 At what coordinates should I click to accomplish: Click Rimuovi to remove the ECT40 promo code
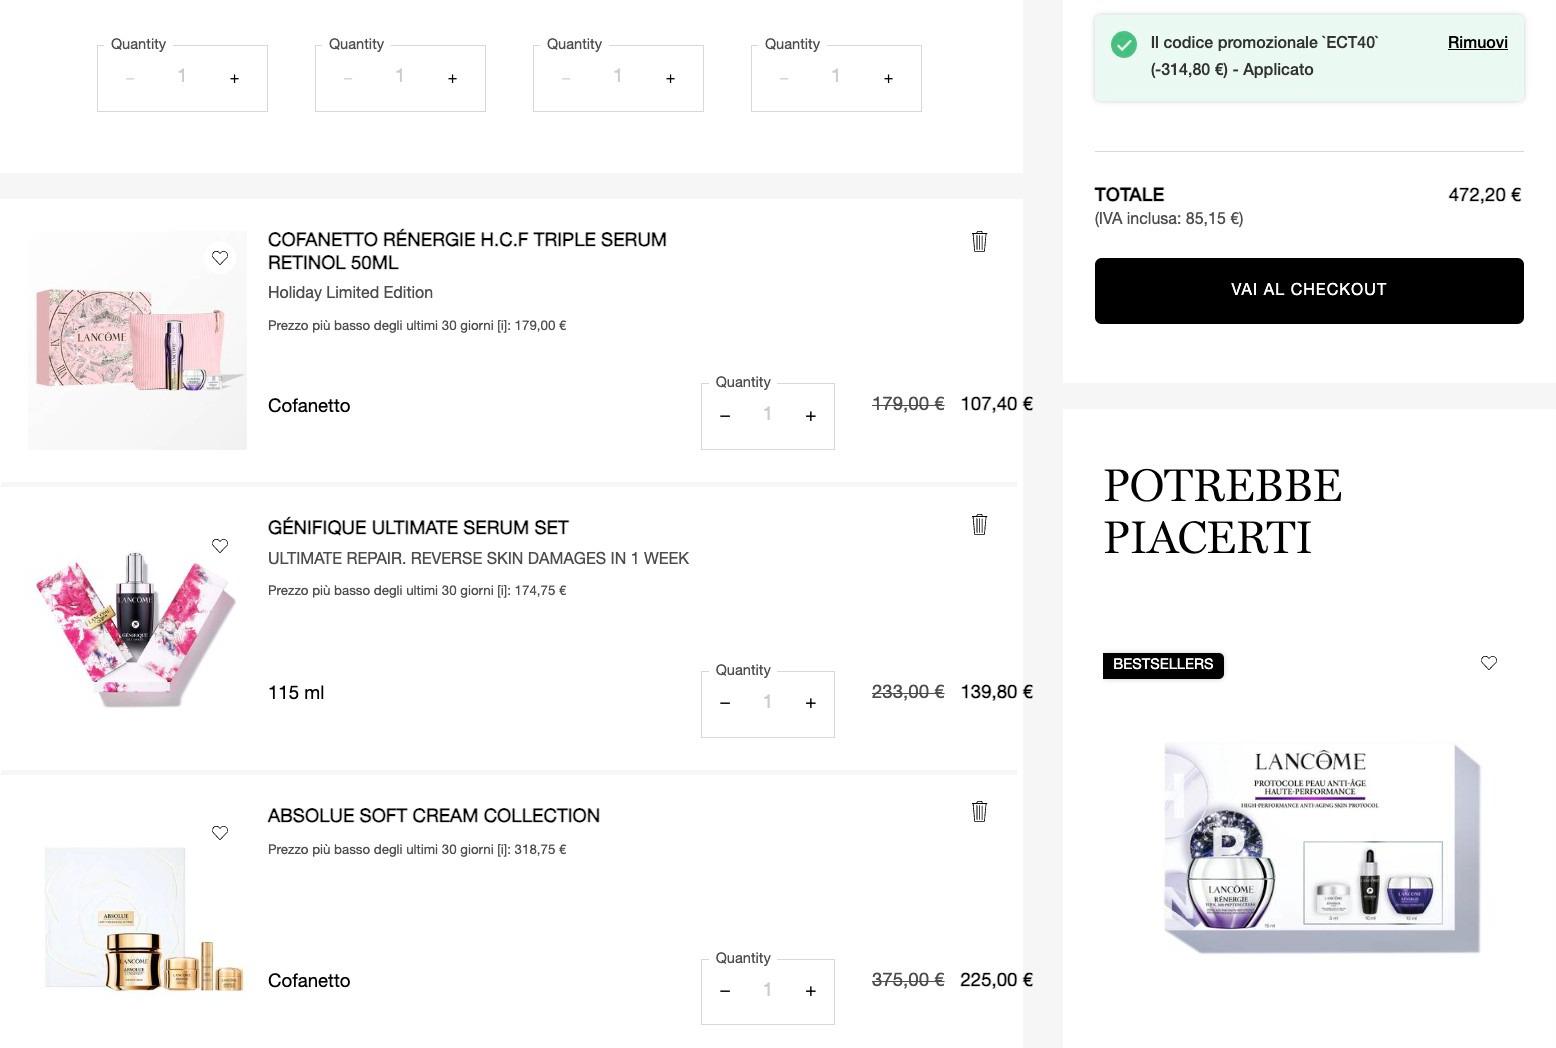[x=1477, y=42]
